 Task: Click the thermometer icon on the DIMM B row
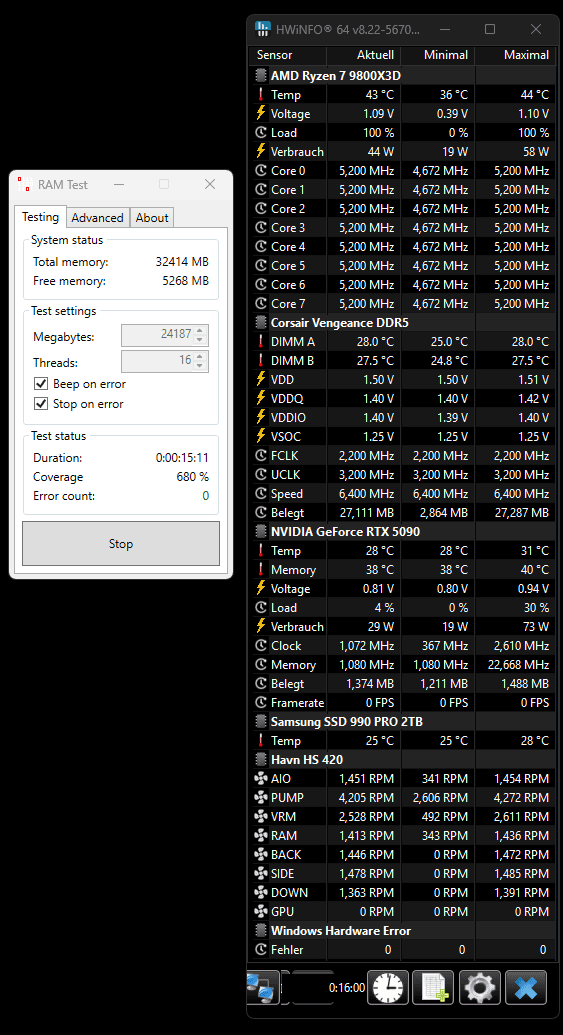click(261, 360)
